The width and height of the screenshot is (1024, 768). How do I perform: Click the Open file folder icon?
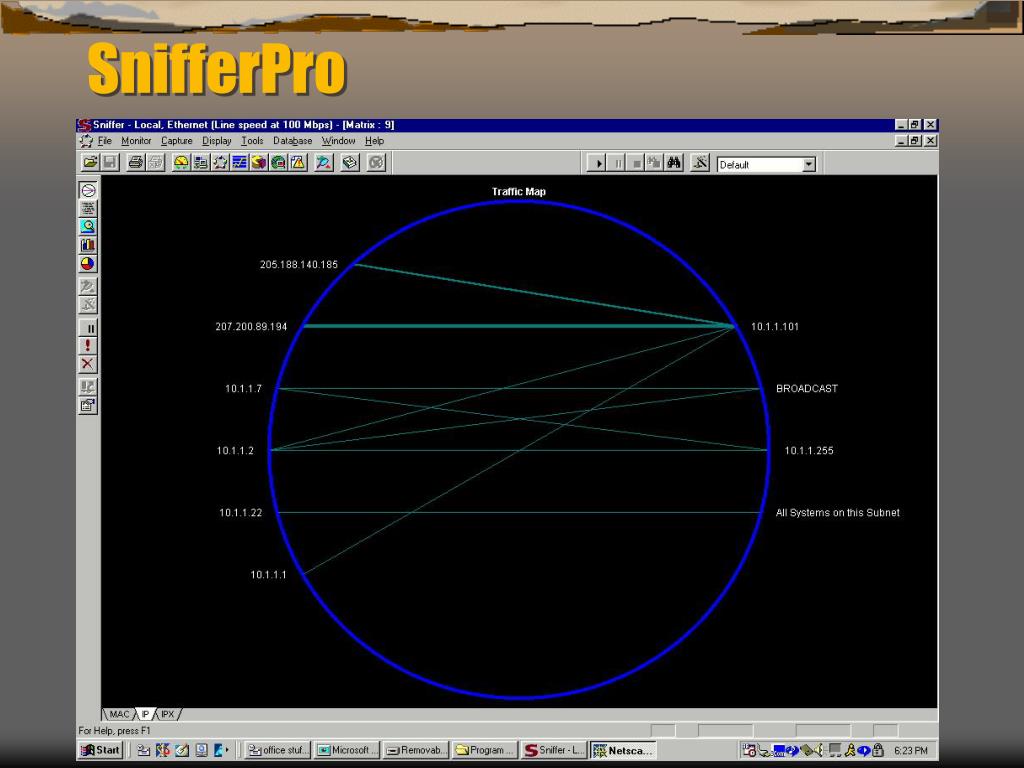point(90,162)
